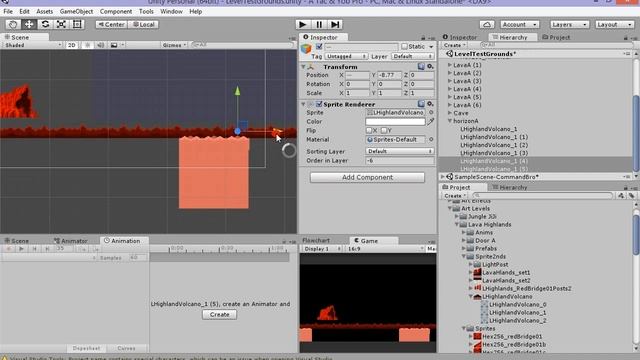Open Gizmos dropdown in Scene view
640x360 pixels.
coord(174,45)
